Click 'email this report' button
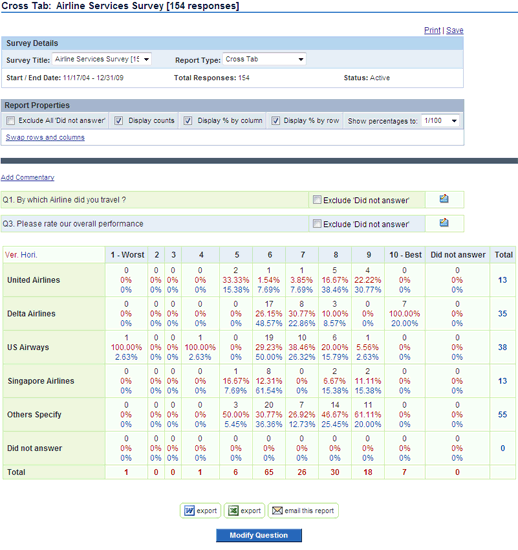 tap(303, 511)
